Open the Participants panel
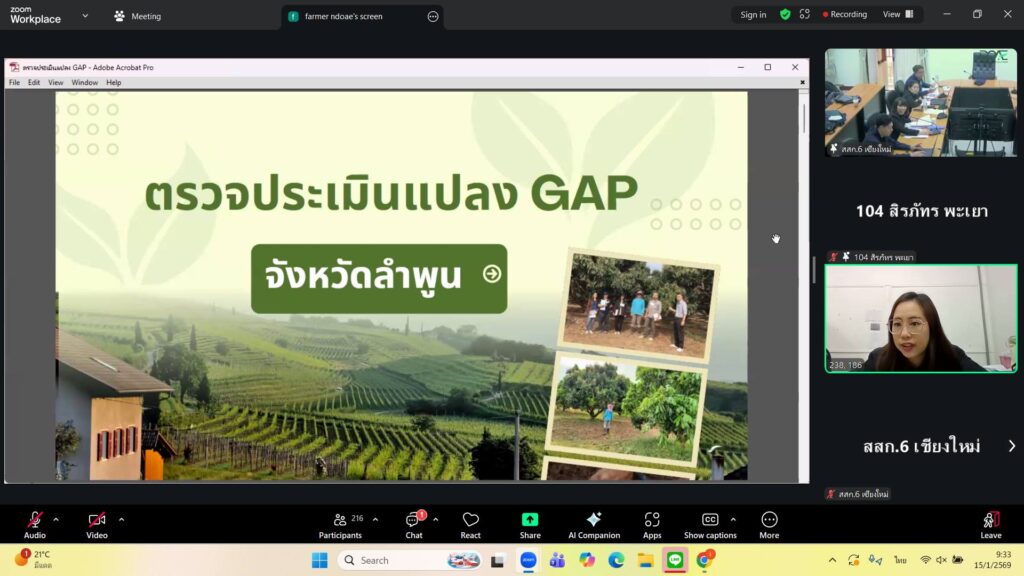 point(340,524)
